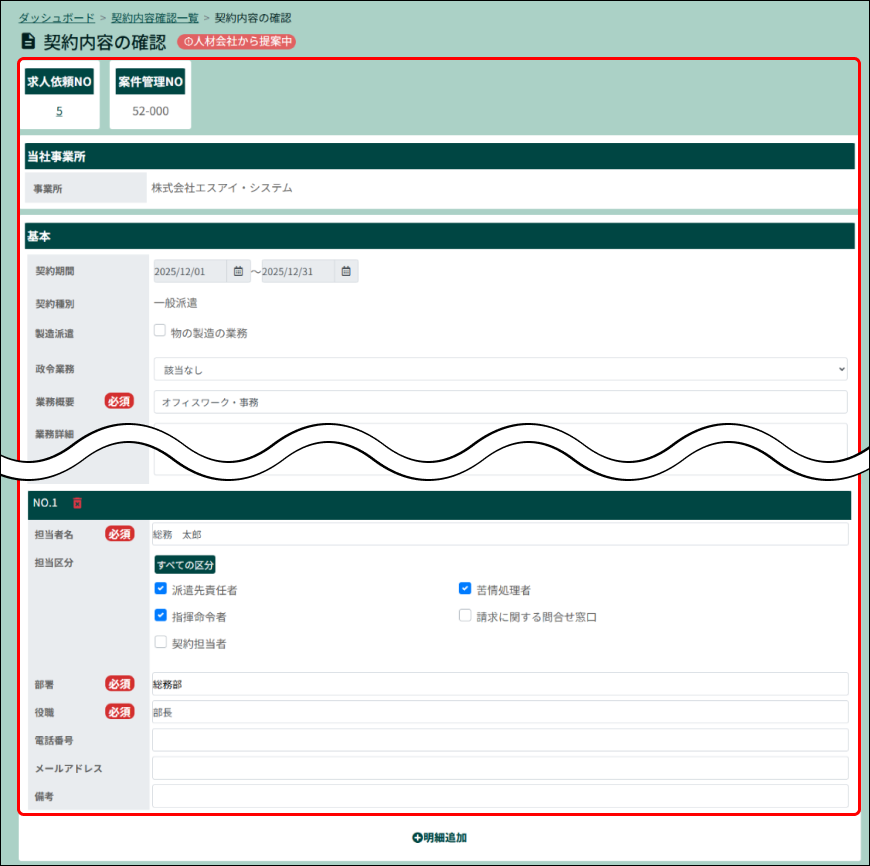
Task: Click the 契約期間 field label
Action: point(55,271)
